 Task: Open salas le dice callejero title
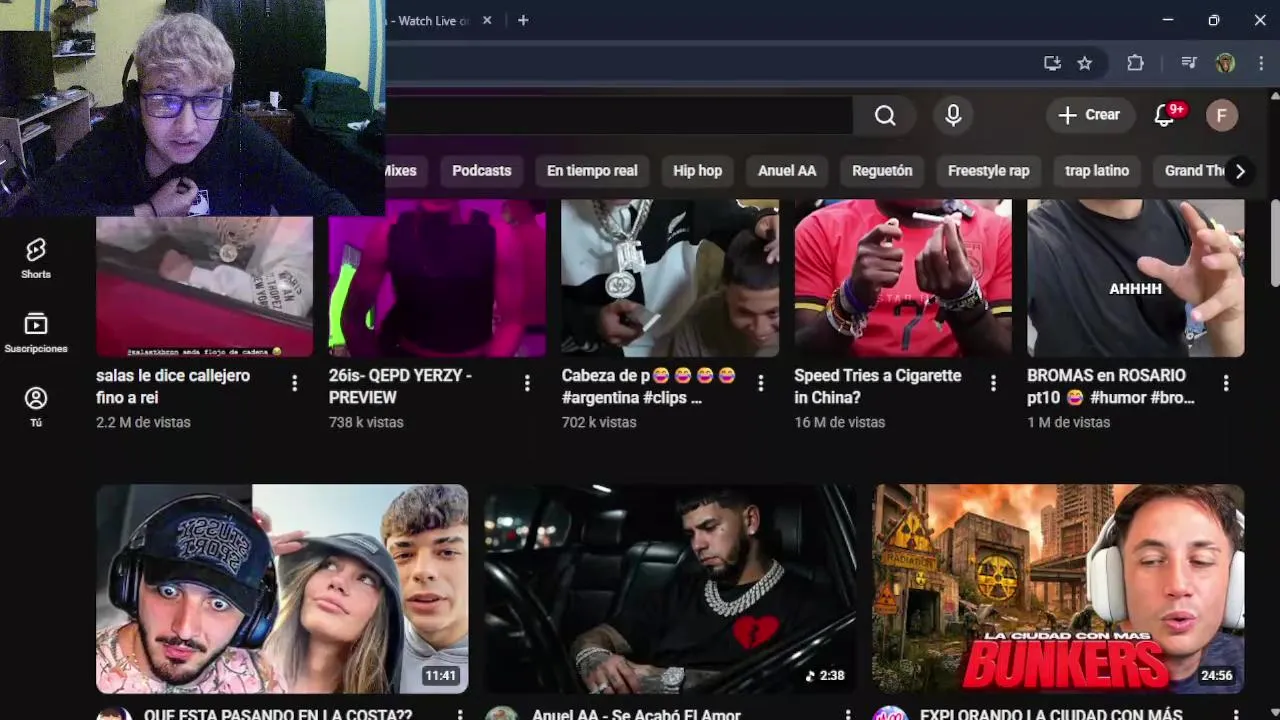pos(173,386)
